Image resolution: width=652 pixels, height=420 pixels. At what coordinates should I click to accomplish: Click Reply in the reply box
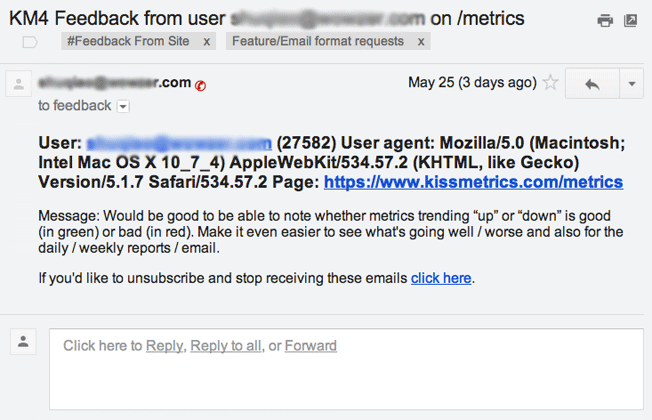click(165, 346)
